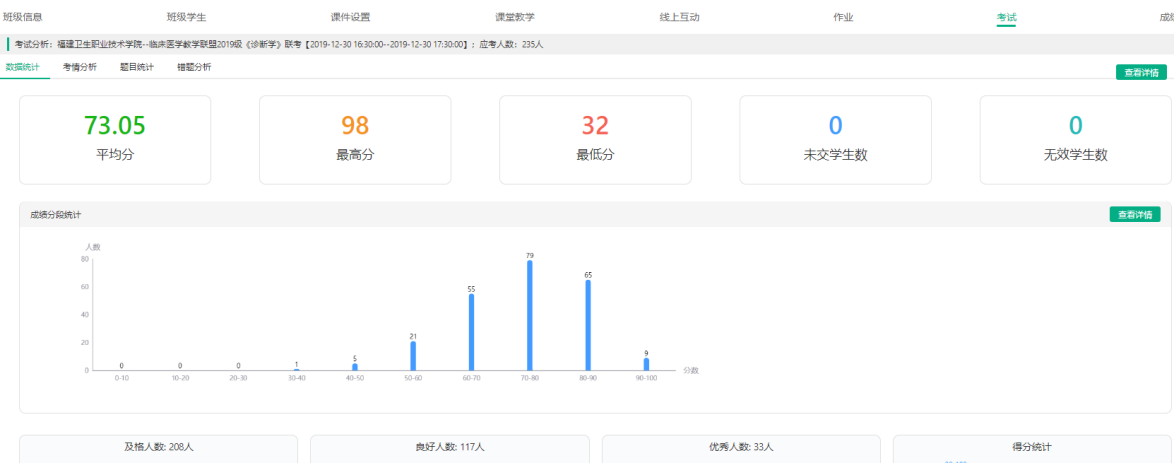1174x463 pixels.
Task: Click the 最低分 32 card
Action: (x=595, y=140)
